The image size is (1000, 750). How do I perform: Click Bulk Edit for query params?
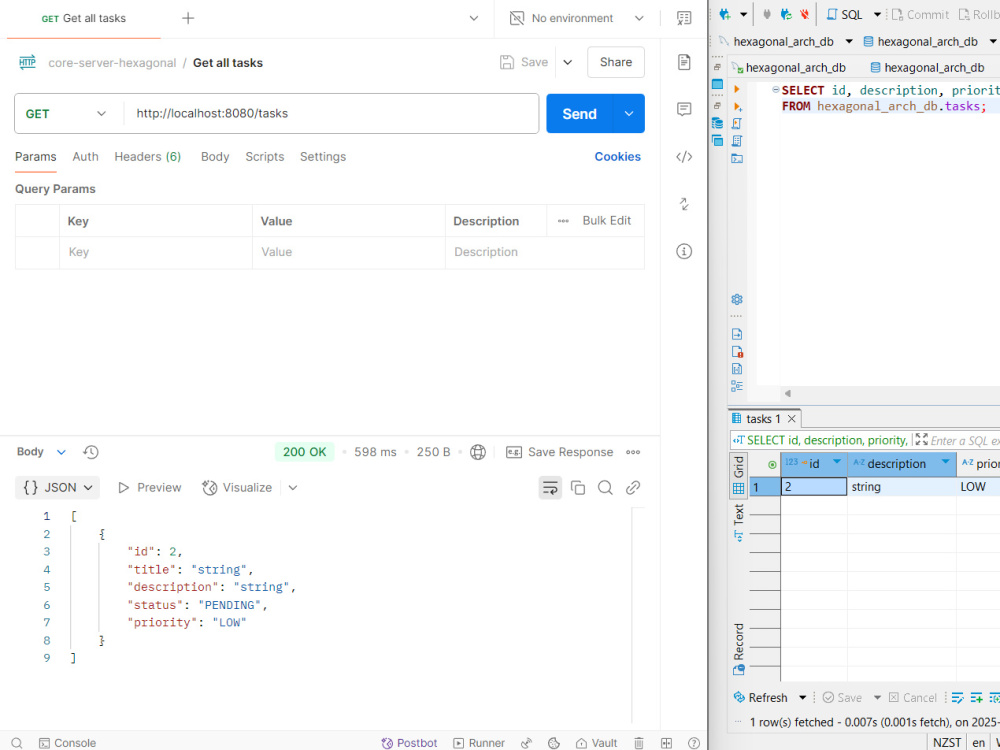(607, 221)
